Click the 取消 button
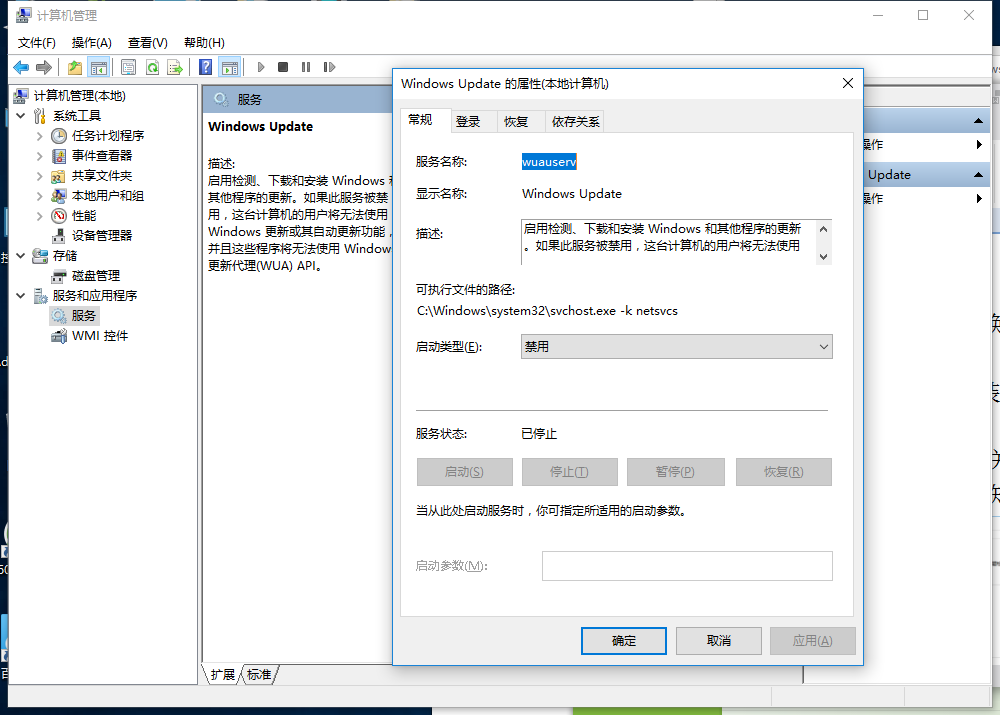The image size is (1000, 715). pos(718,640)
